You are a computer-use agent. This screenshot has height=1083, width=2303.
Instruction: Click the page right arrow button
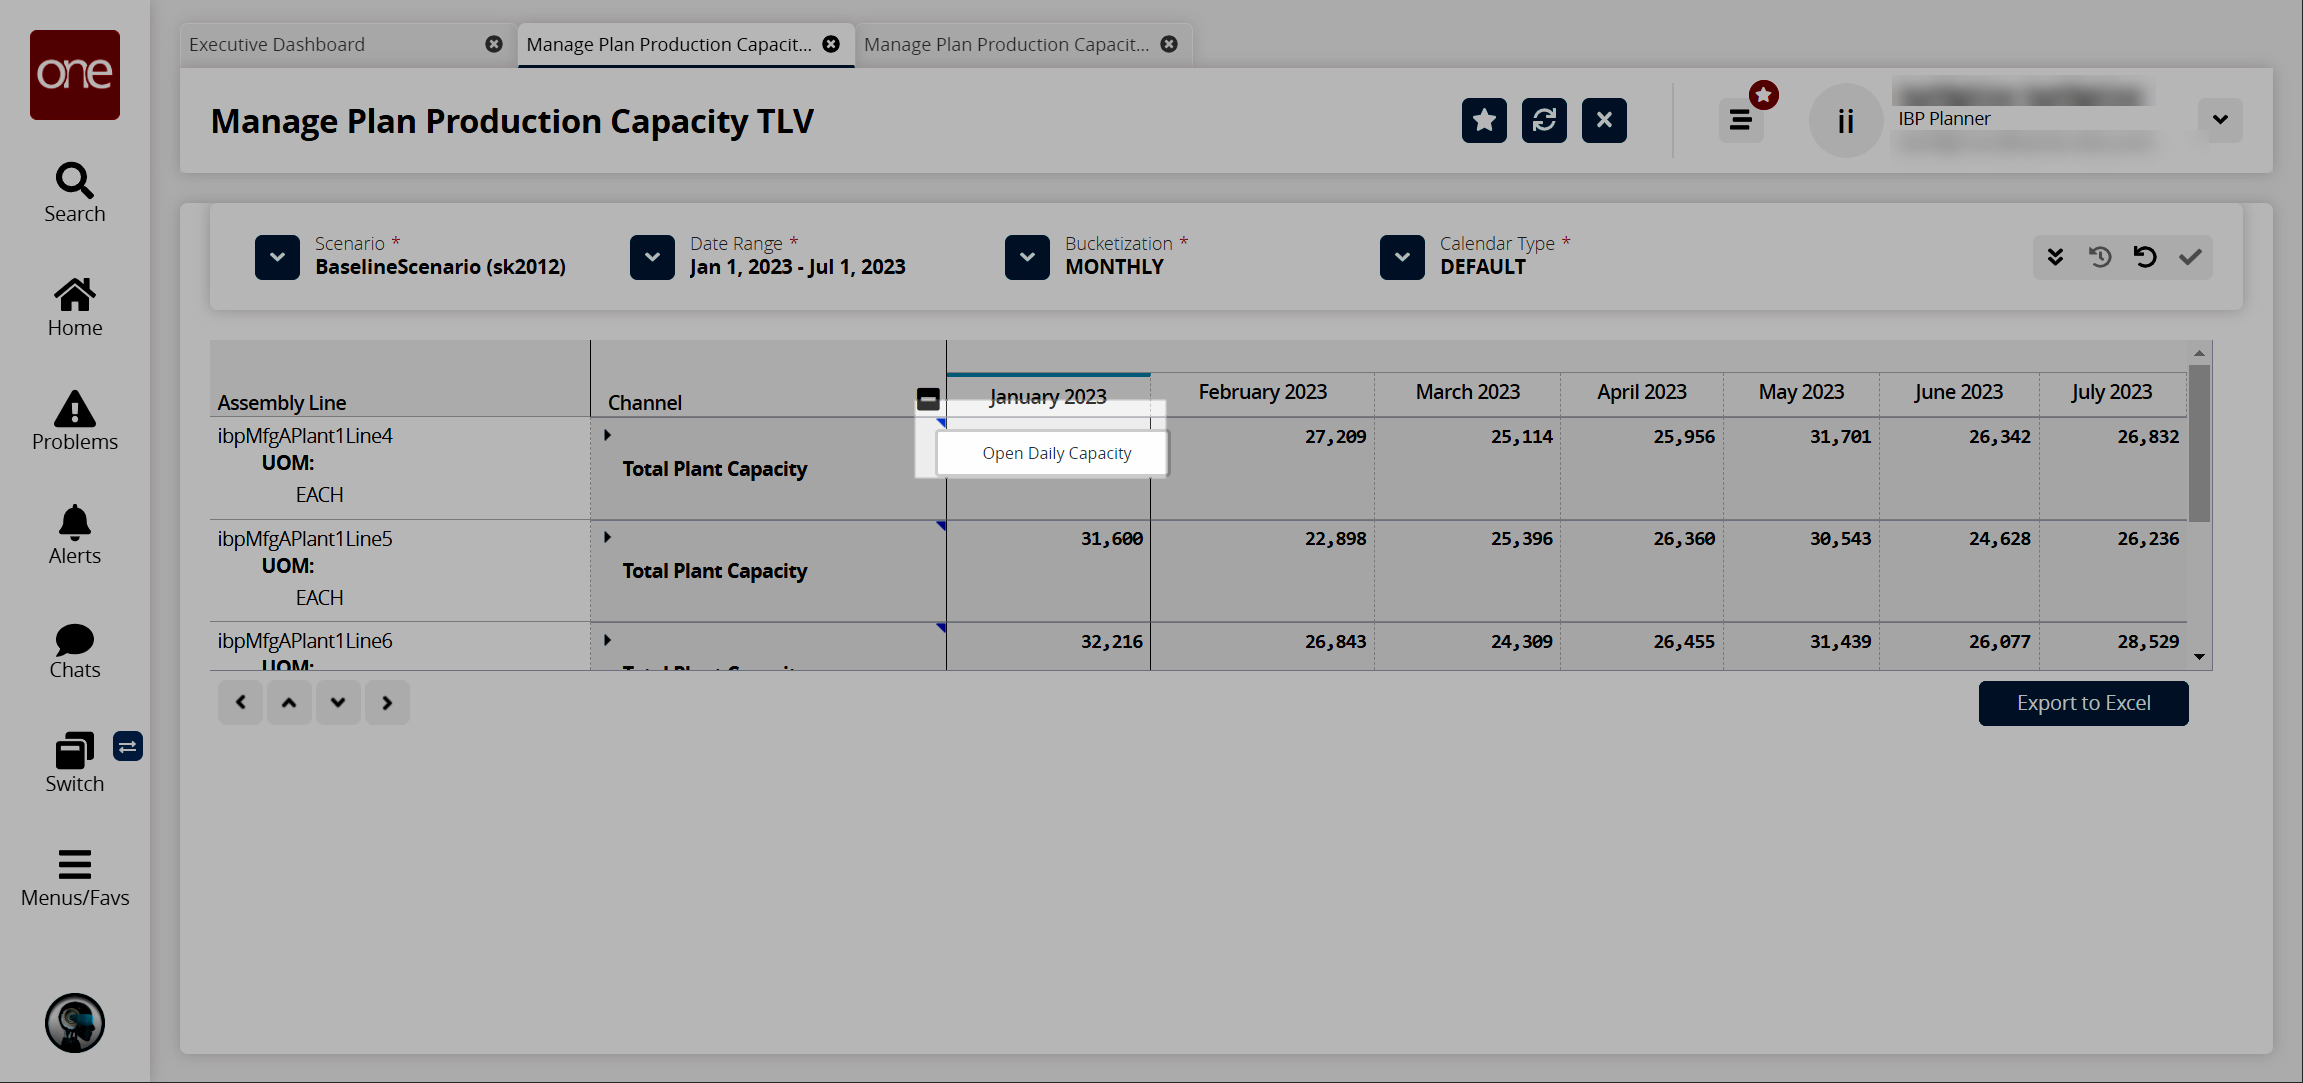(x=387, y=703)
